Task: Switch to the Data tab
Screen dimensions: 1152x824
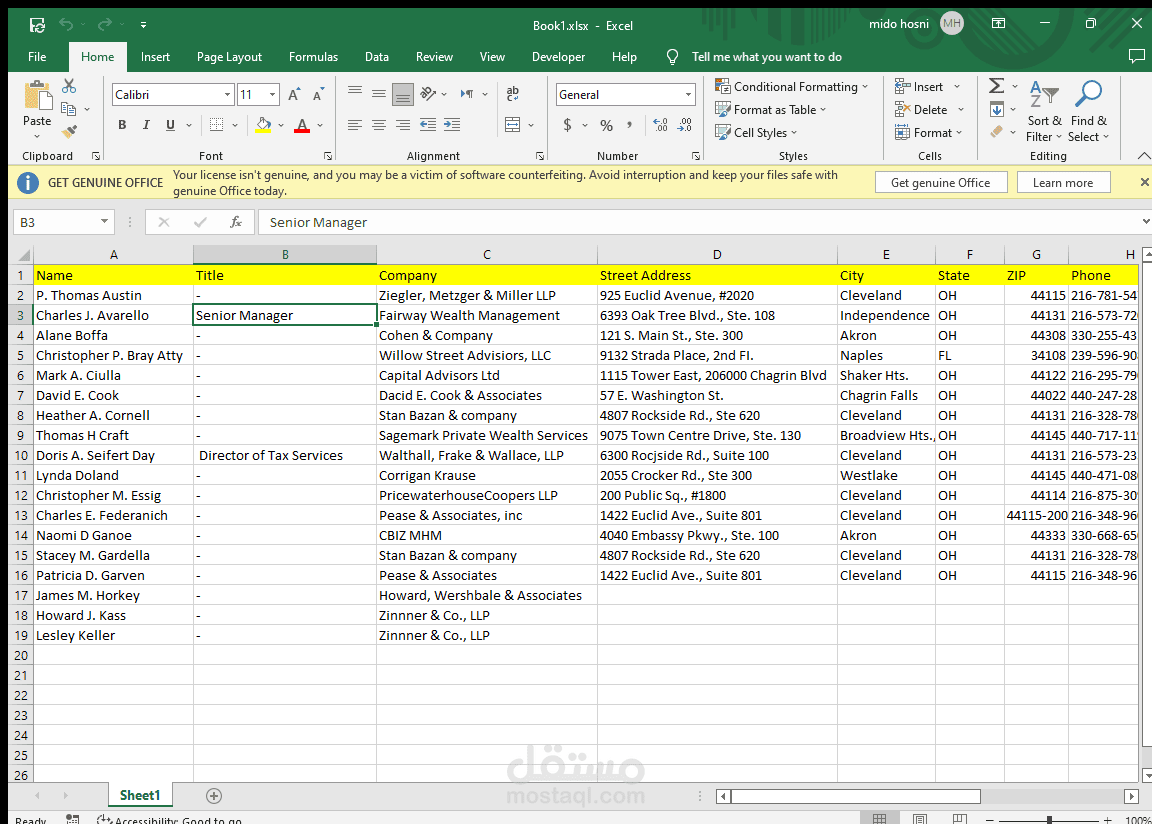Action: click(377, 57)
